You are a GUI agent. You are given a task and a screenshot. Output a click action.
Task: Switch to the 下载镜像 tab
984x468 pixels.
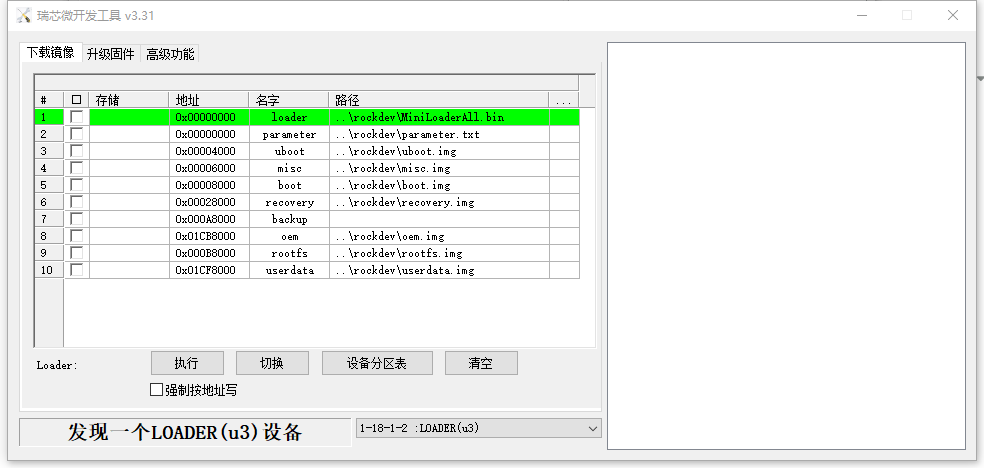(50, 53)
